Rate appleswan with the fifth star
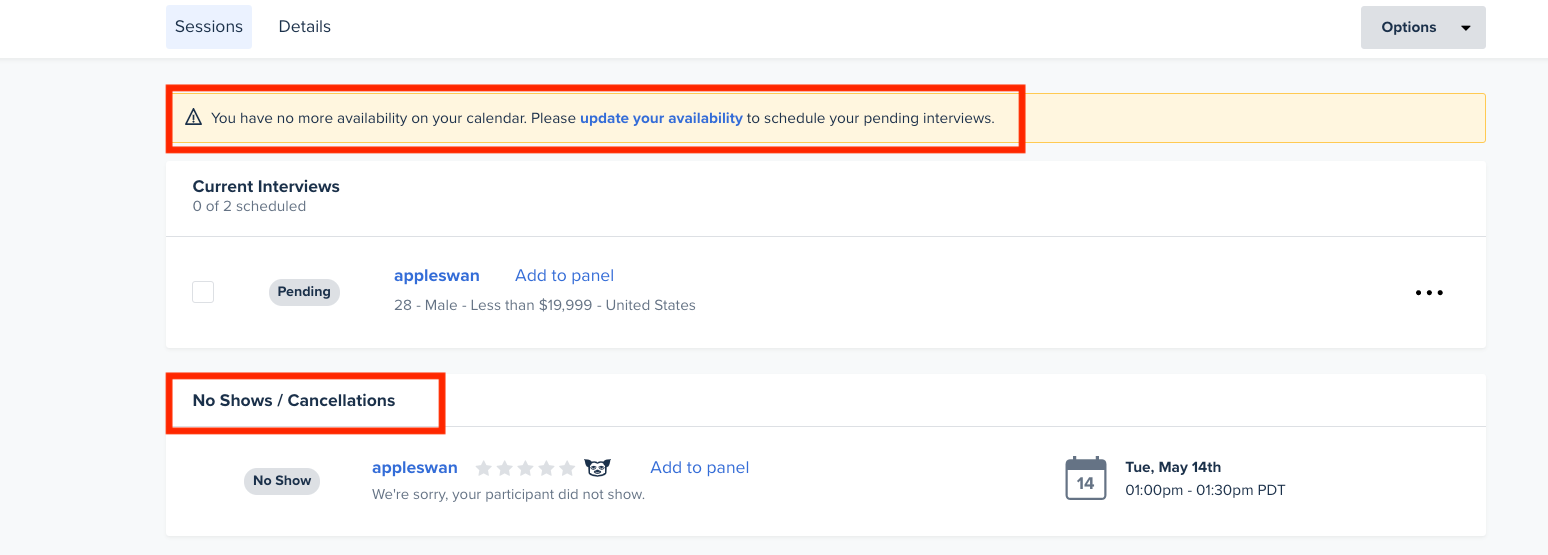Screen dimensions: 1548x555 click(x=567, y=468)
